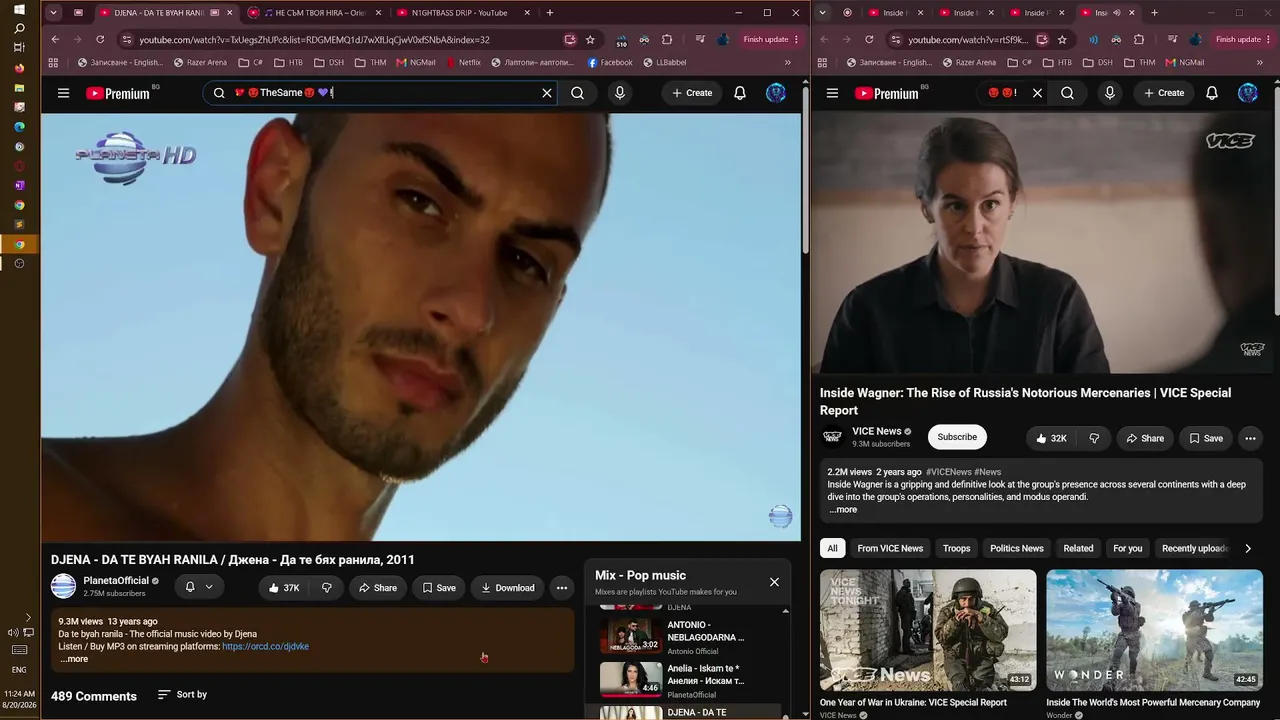Show next filter chips with arrow

[1248, 548]
